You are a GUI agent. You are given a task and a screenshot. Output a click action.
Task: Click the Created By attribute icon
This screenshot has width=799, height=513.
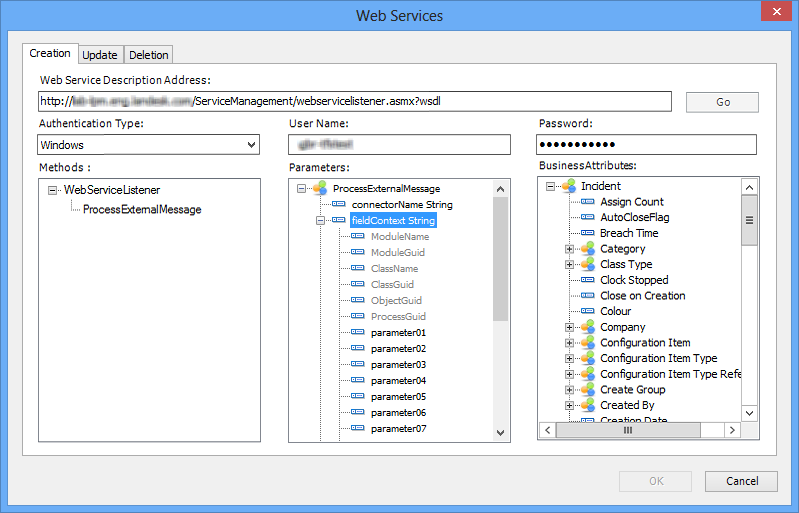(x=587, y=405)
